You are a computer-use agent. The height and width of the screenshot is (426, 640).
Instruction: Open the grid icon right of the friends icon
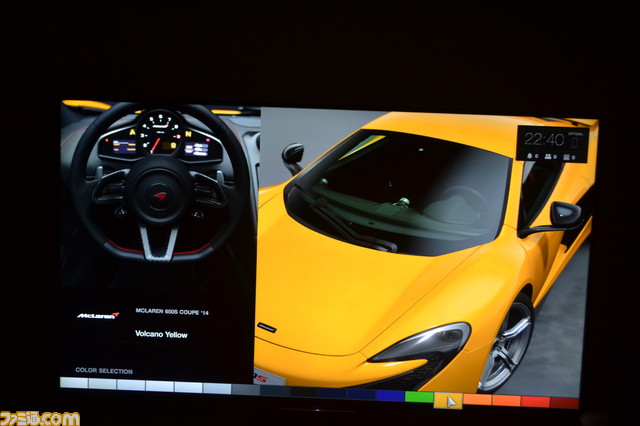(x=566, y=157)
